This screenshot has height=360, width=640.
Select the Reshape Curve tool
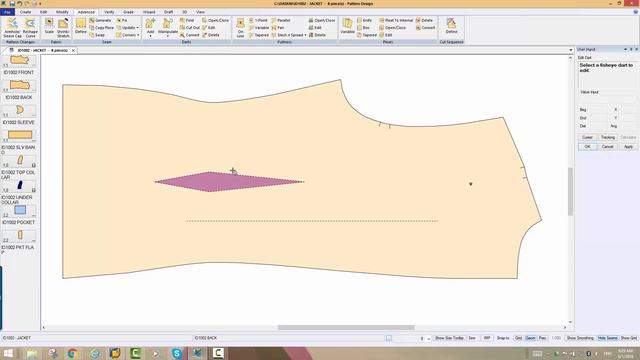click(x=30, y=28)
